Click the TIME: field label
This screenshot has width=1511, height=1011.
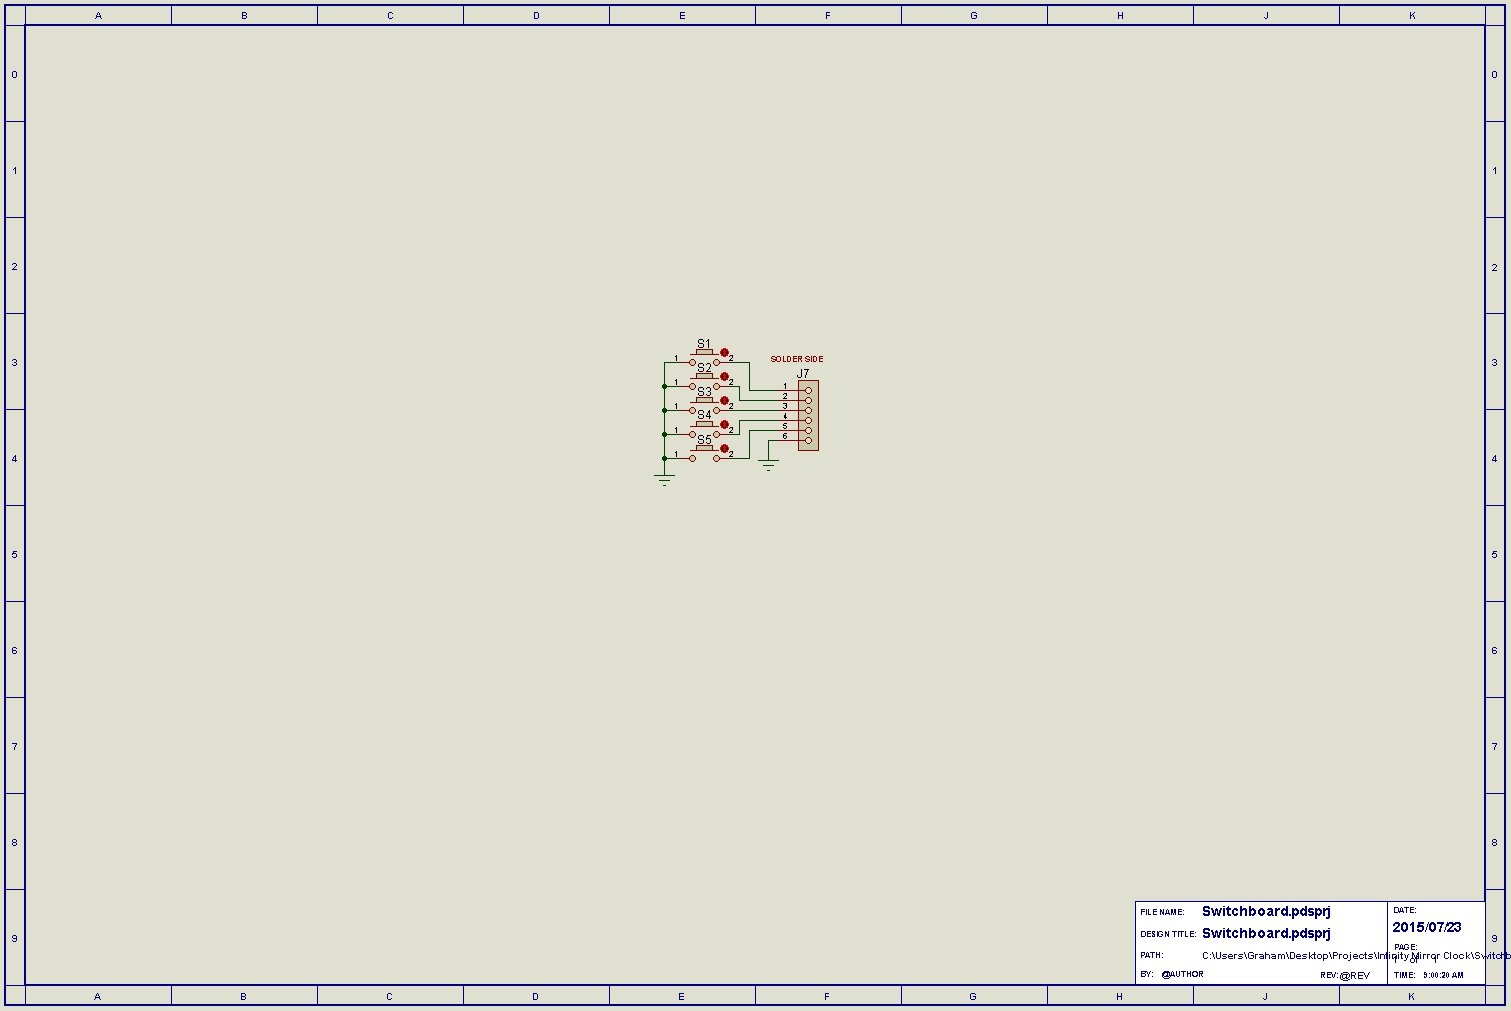pyautogui.click(x=1404, y=975)
